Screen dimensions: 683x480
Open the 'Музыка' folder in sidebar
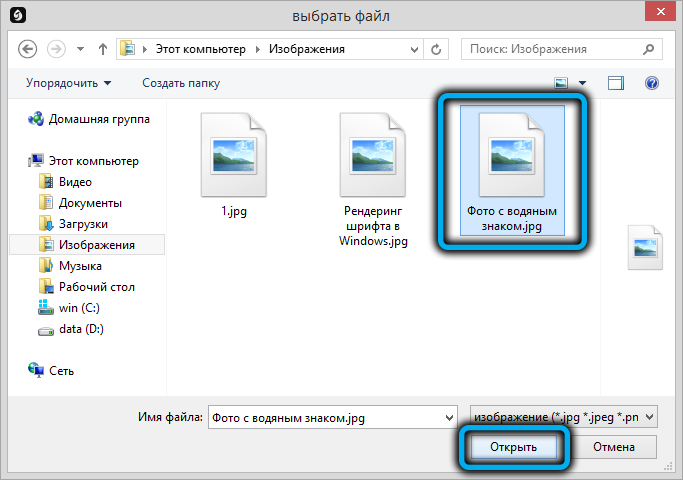pyautogui.click(x=80, y=266)
